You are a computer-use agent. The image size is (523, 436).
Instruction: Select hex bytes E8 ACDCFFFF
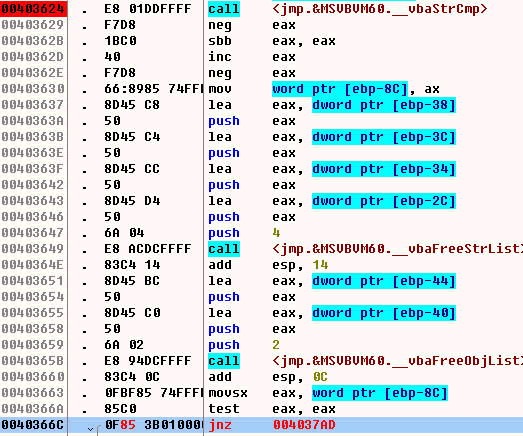(x=148, y=249)
